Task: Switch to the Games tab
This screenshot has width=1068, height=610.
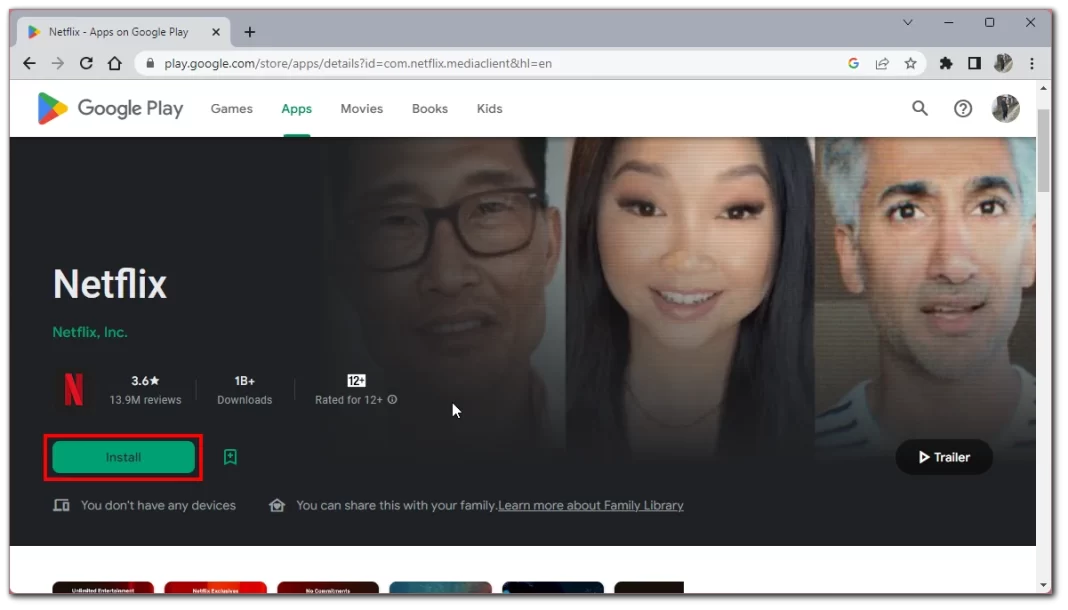Action: [231, 109]
